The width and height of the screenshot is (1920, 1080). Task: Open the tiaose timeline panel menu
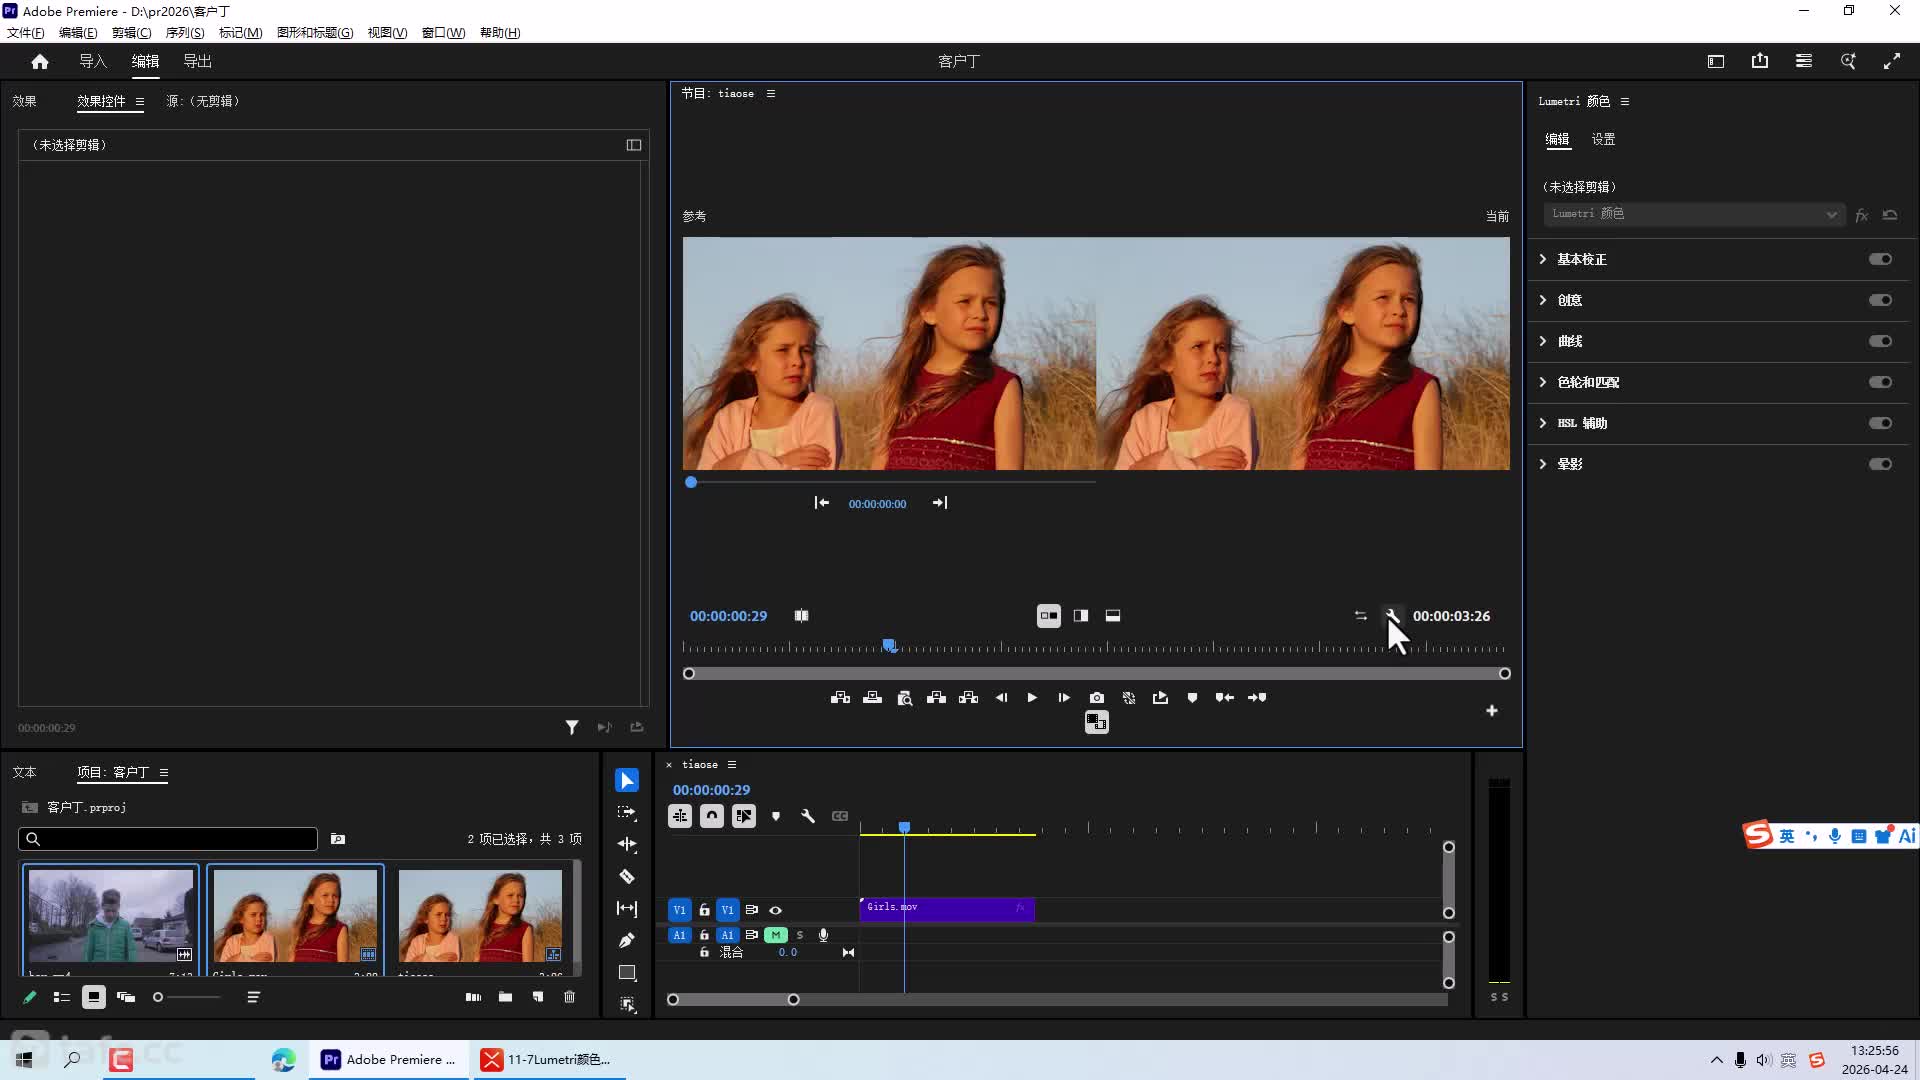click(x=732, y=764)
